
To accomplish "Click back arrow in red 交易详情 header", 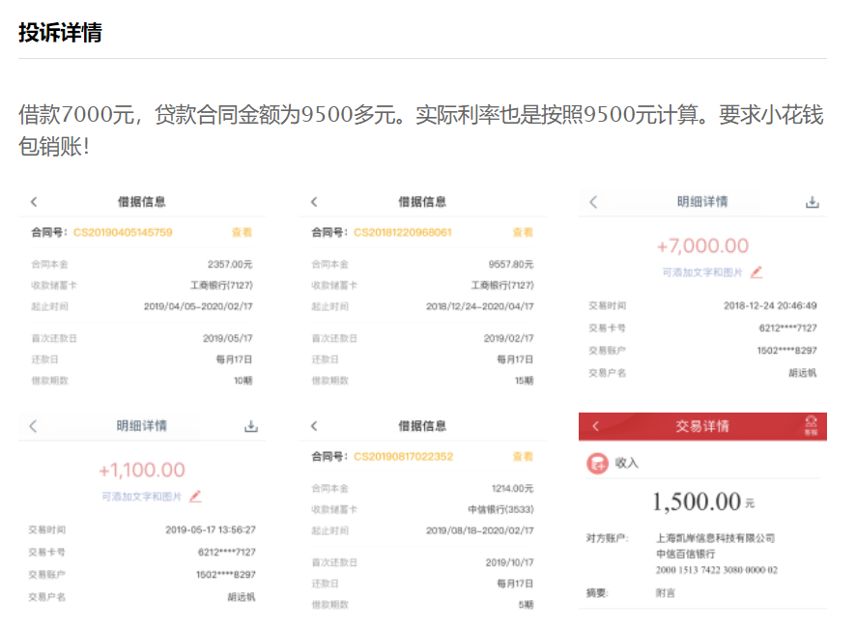I will tap(596, 426).
